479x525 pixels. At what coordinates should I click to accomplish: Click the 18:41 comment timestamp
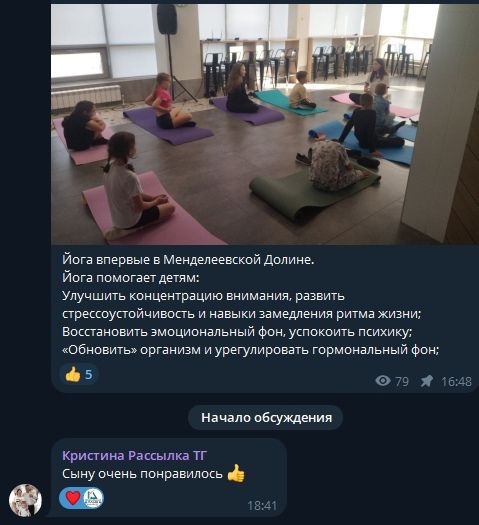(262, 506)
